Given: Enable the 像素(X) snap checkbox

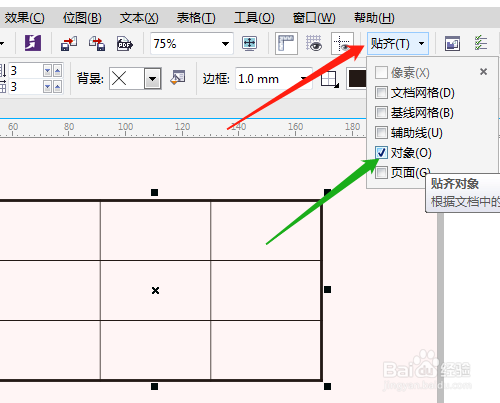Looking at the screenshot, I should point(381,72).
